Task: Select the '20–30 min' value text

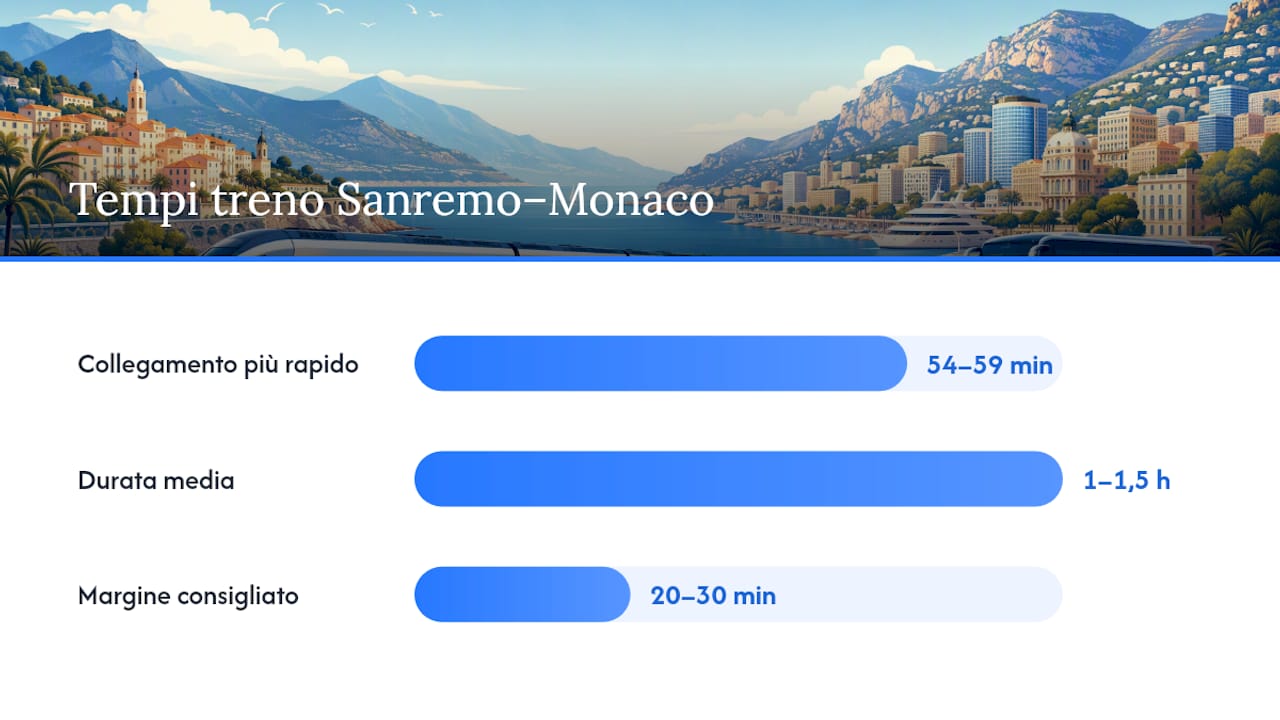Action: coord(713,596)
